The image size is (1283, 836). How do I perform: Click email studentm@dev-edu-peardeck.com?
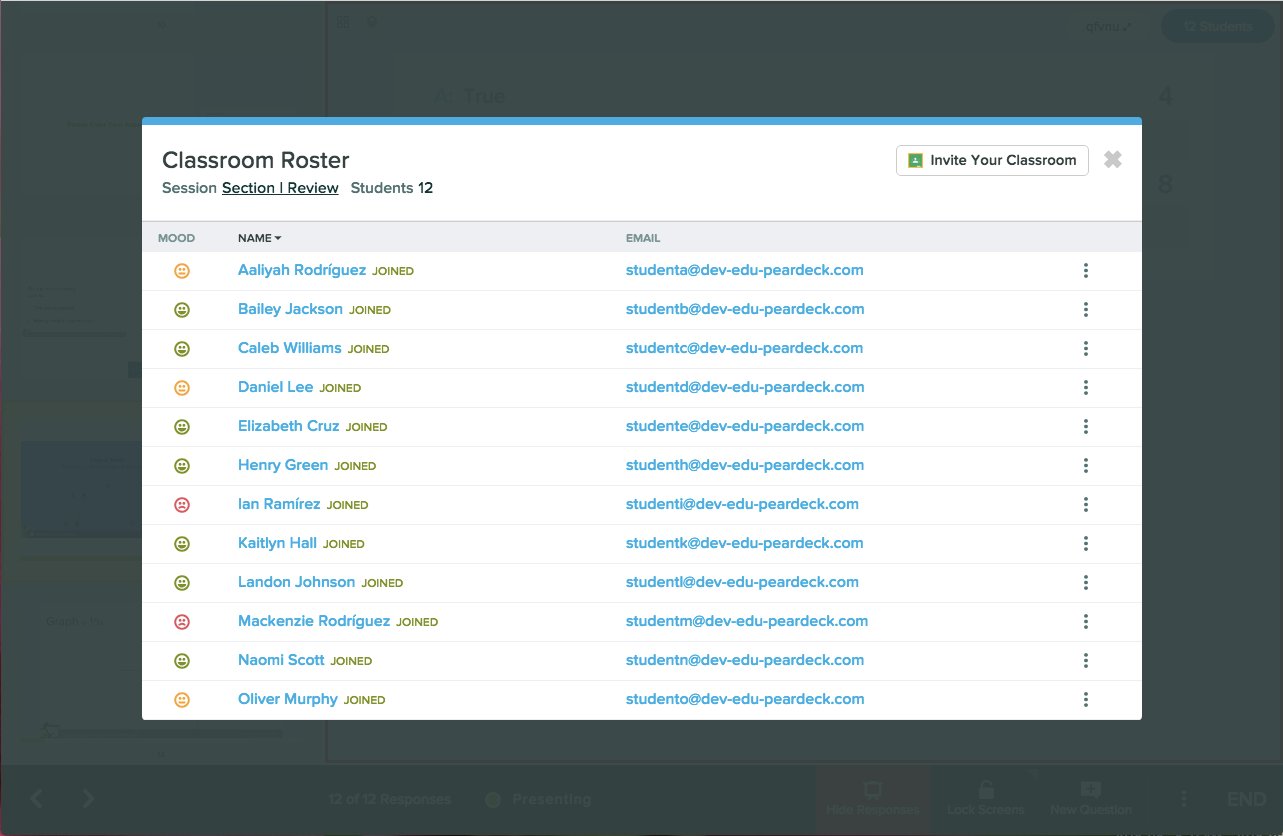pyautogui.click(x=747, y=621)
